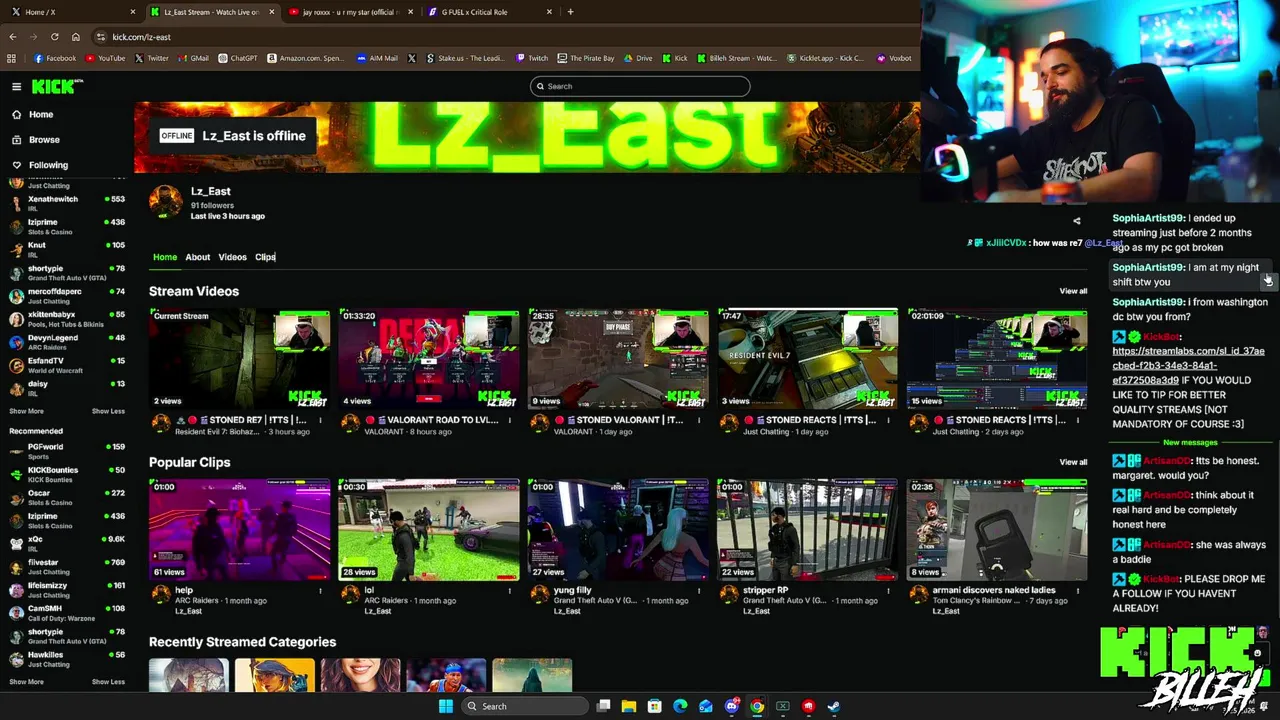Open the YouTube bookmark
The width and height of the screenshot is (1280, 720).
point(105,58)
